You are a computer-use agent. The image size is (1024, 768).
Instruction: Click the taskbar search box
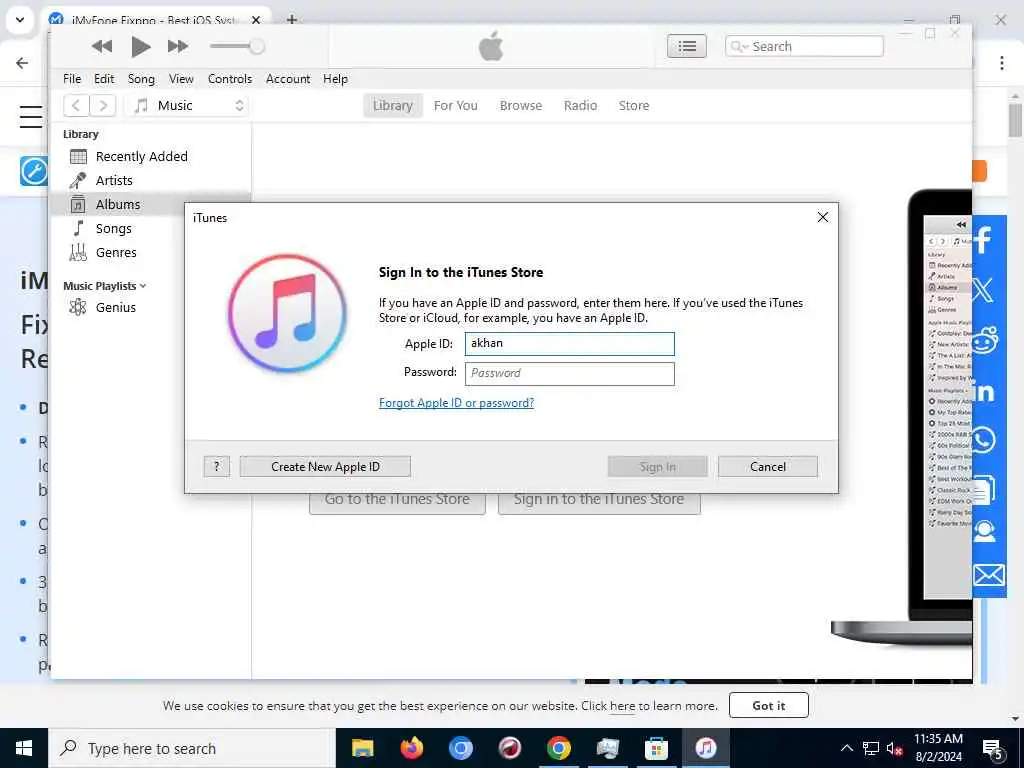click(x=192, y=748)
